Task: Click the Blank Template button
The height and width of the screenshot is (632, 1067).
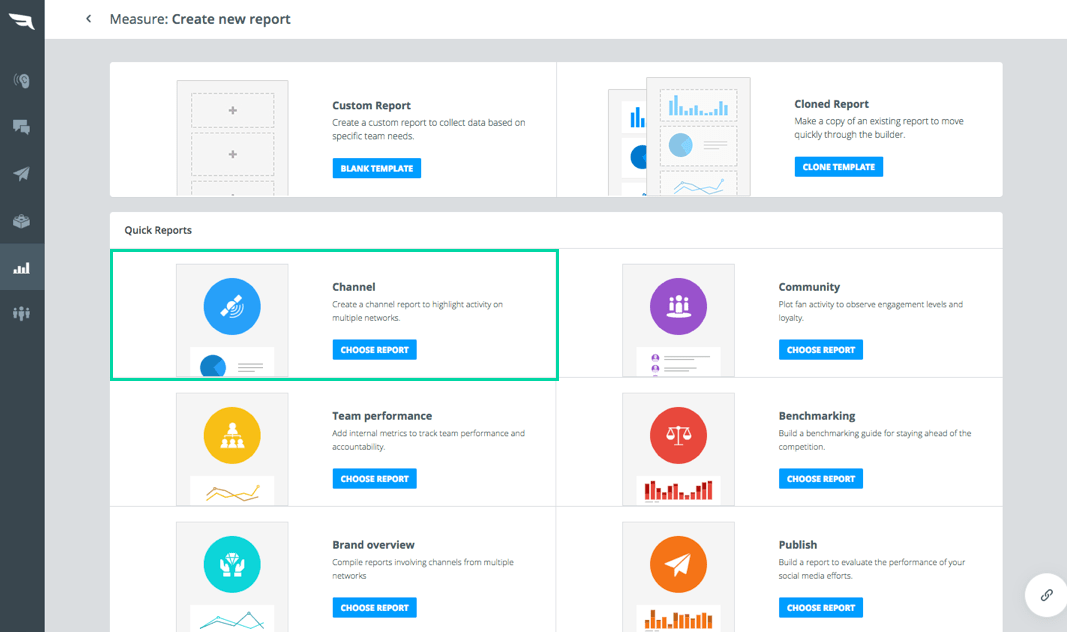Action: click(x=376, y=168)
